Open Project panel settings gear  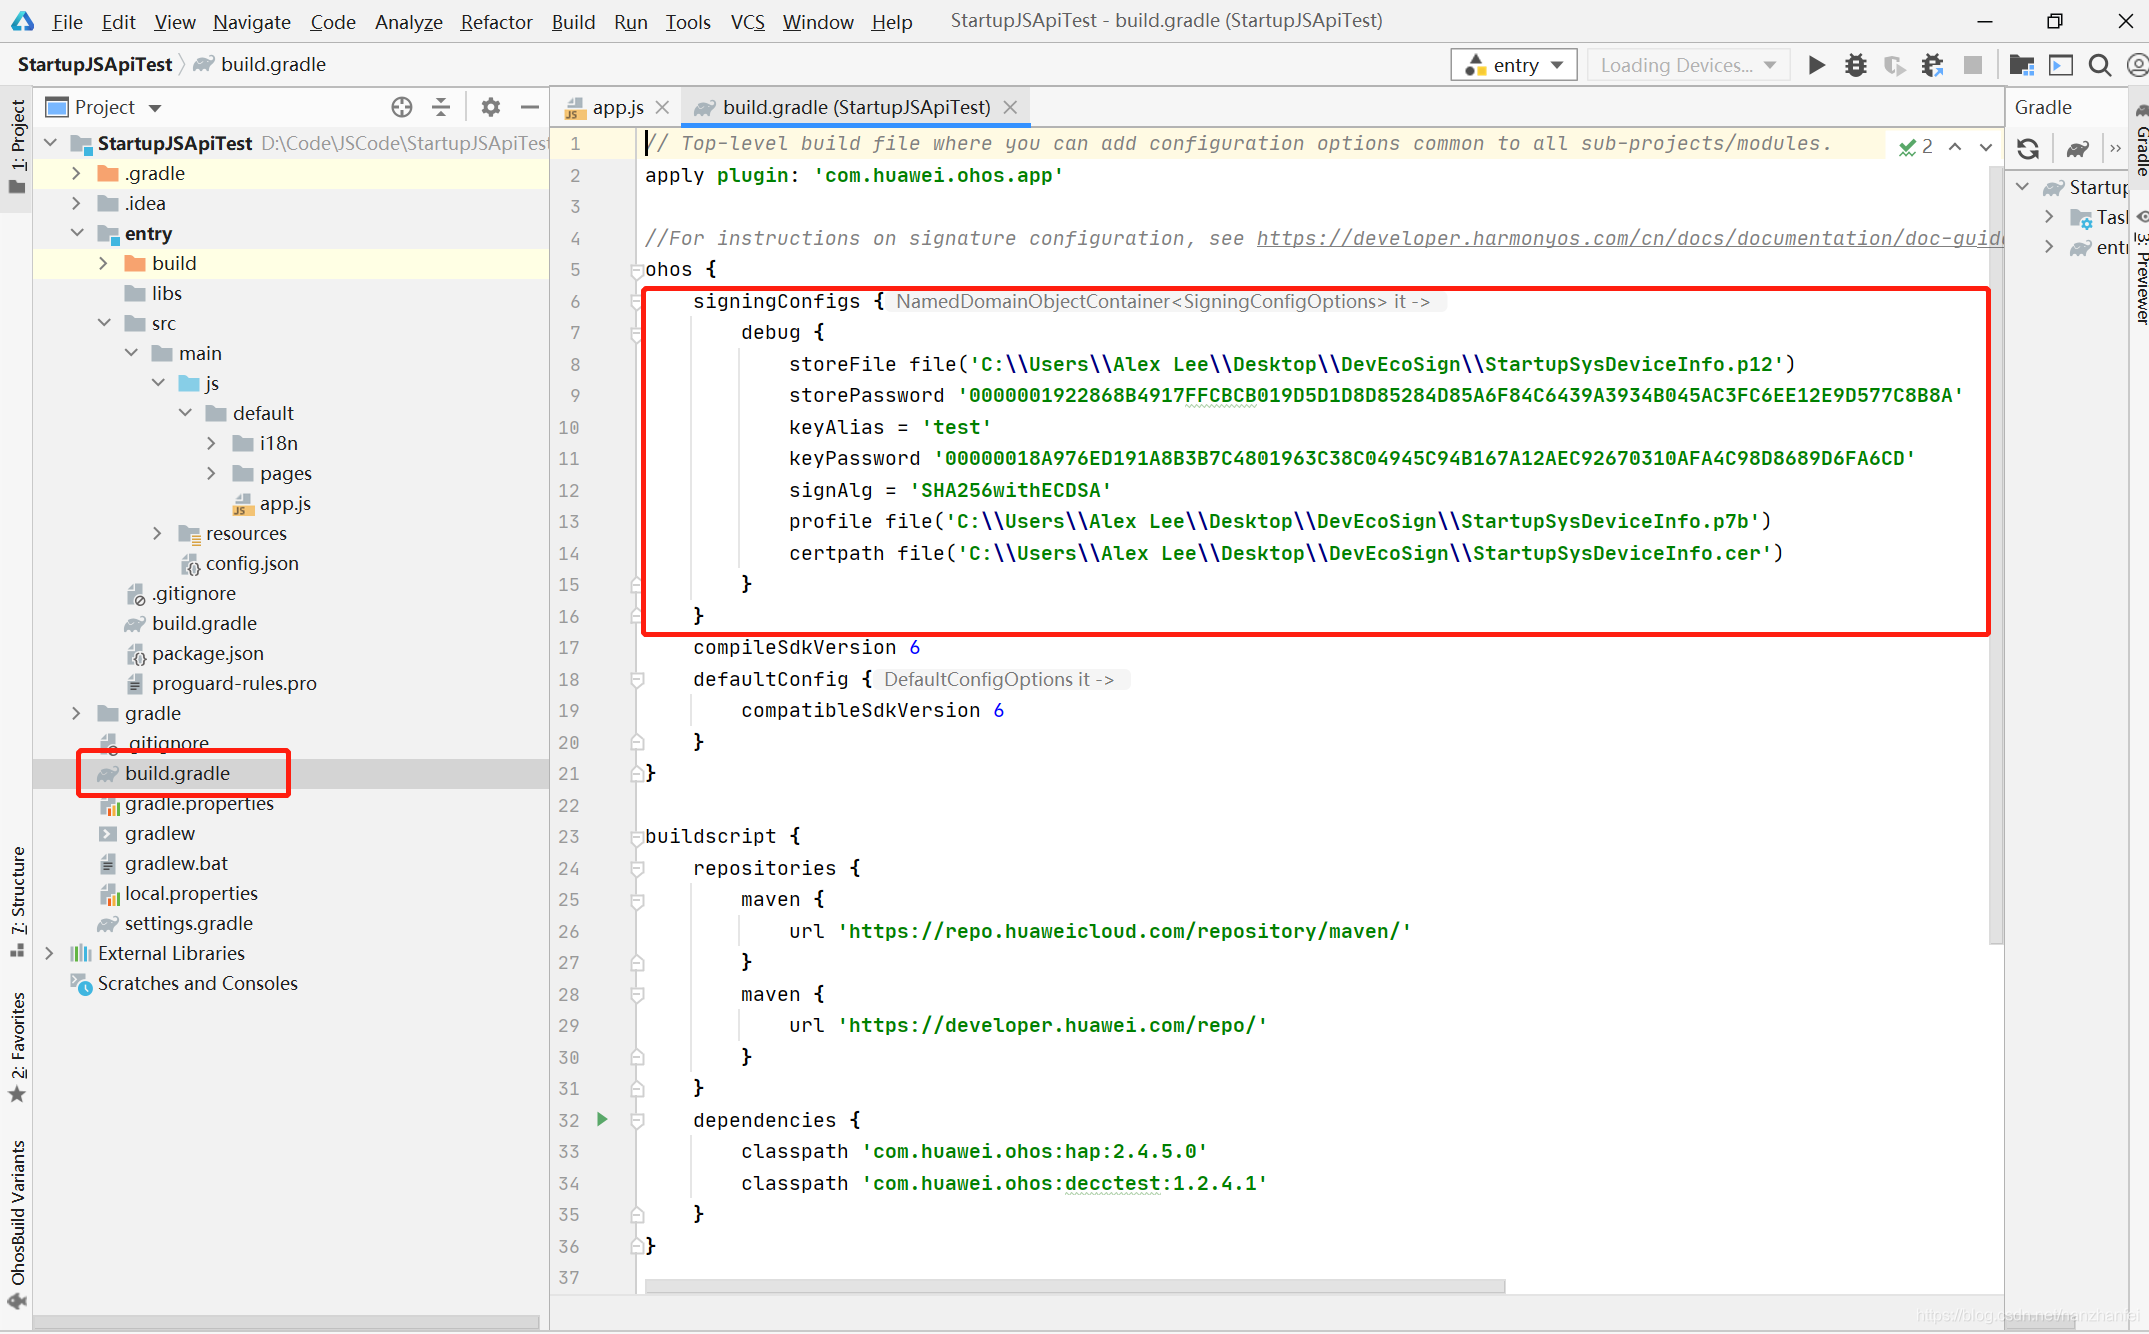[x=490, y=107]
